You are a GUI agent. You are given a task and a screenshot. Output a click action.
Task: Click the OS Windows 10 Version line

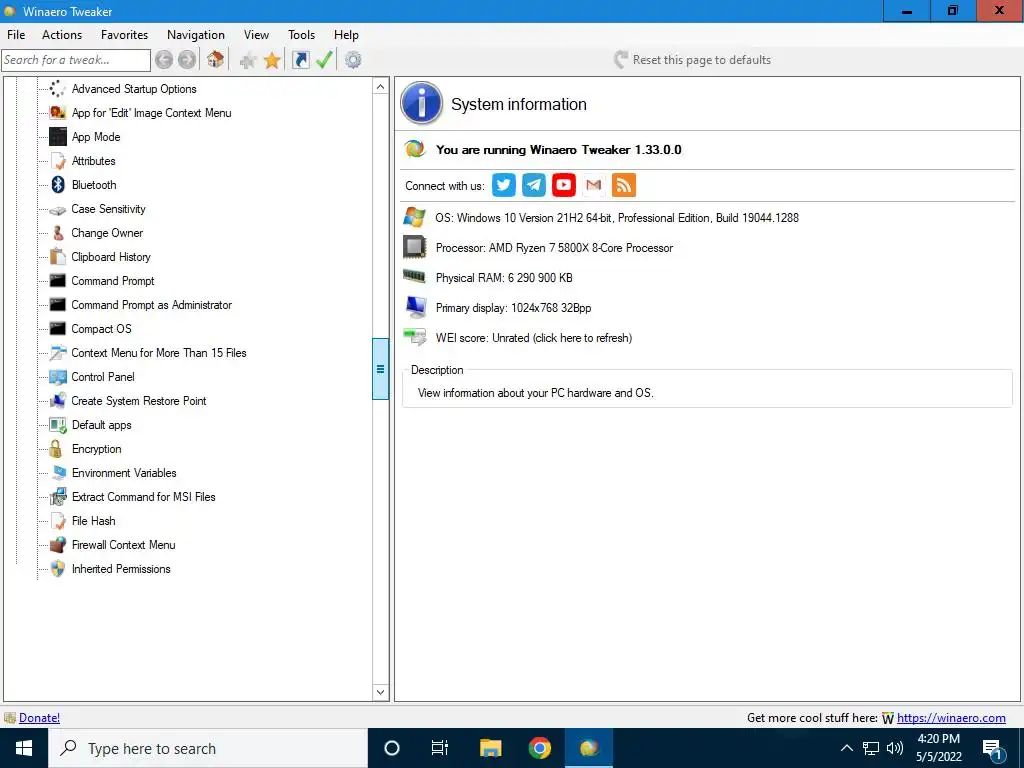pos(617,217)
